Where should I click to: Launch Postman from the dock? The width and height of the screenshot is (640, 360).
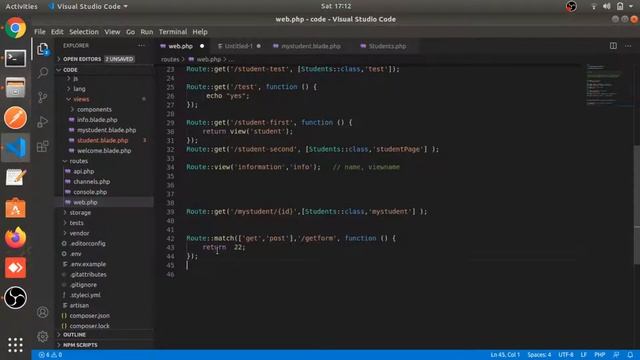coord(16,118)
